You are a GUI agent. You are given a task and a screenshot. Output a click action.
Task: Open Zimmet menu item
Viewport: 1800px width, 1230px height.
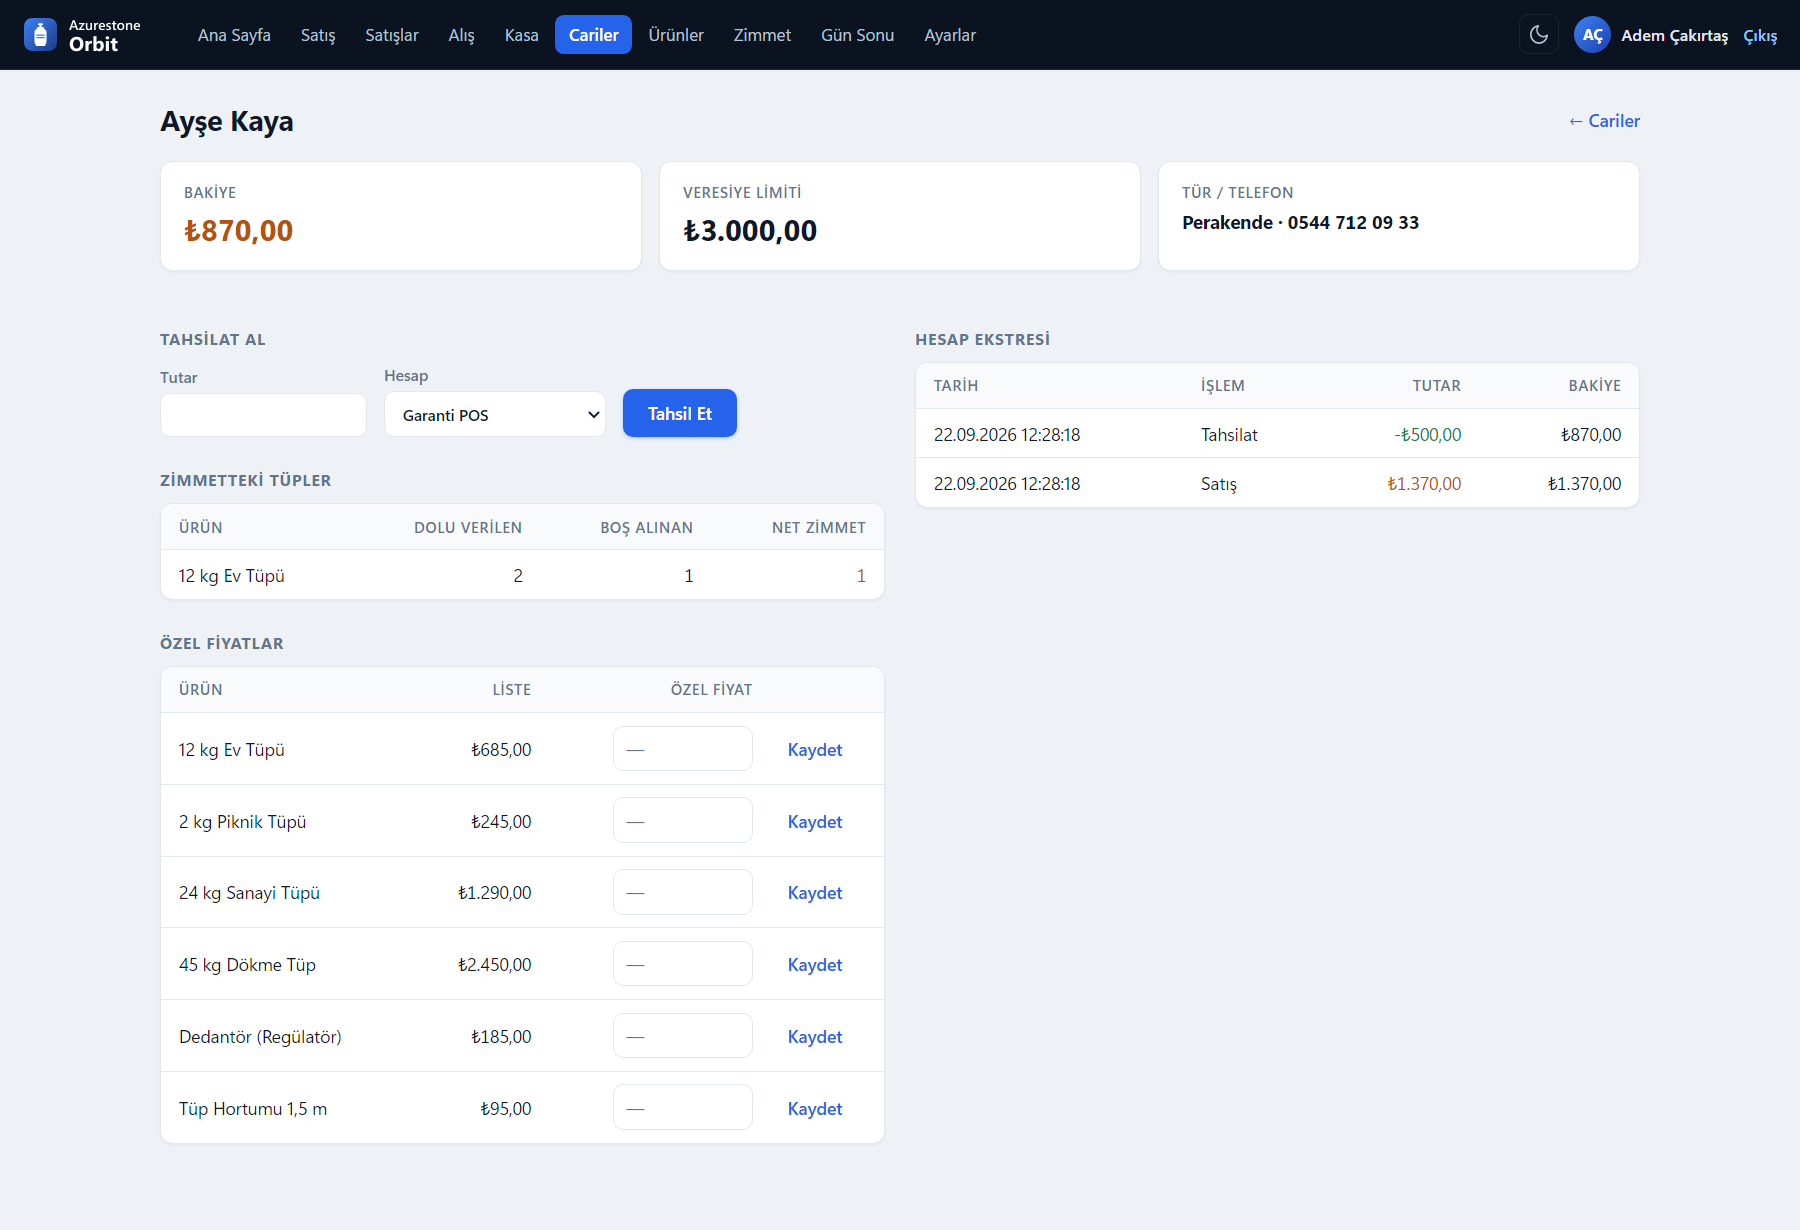(762, 35)
